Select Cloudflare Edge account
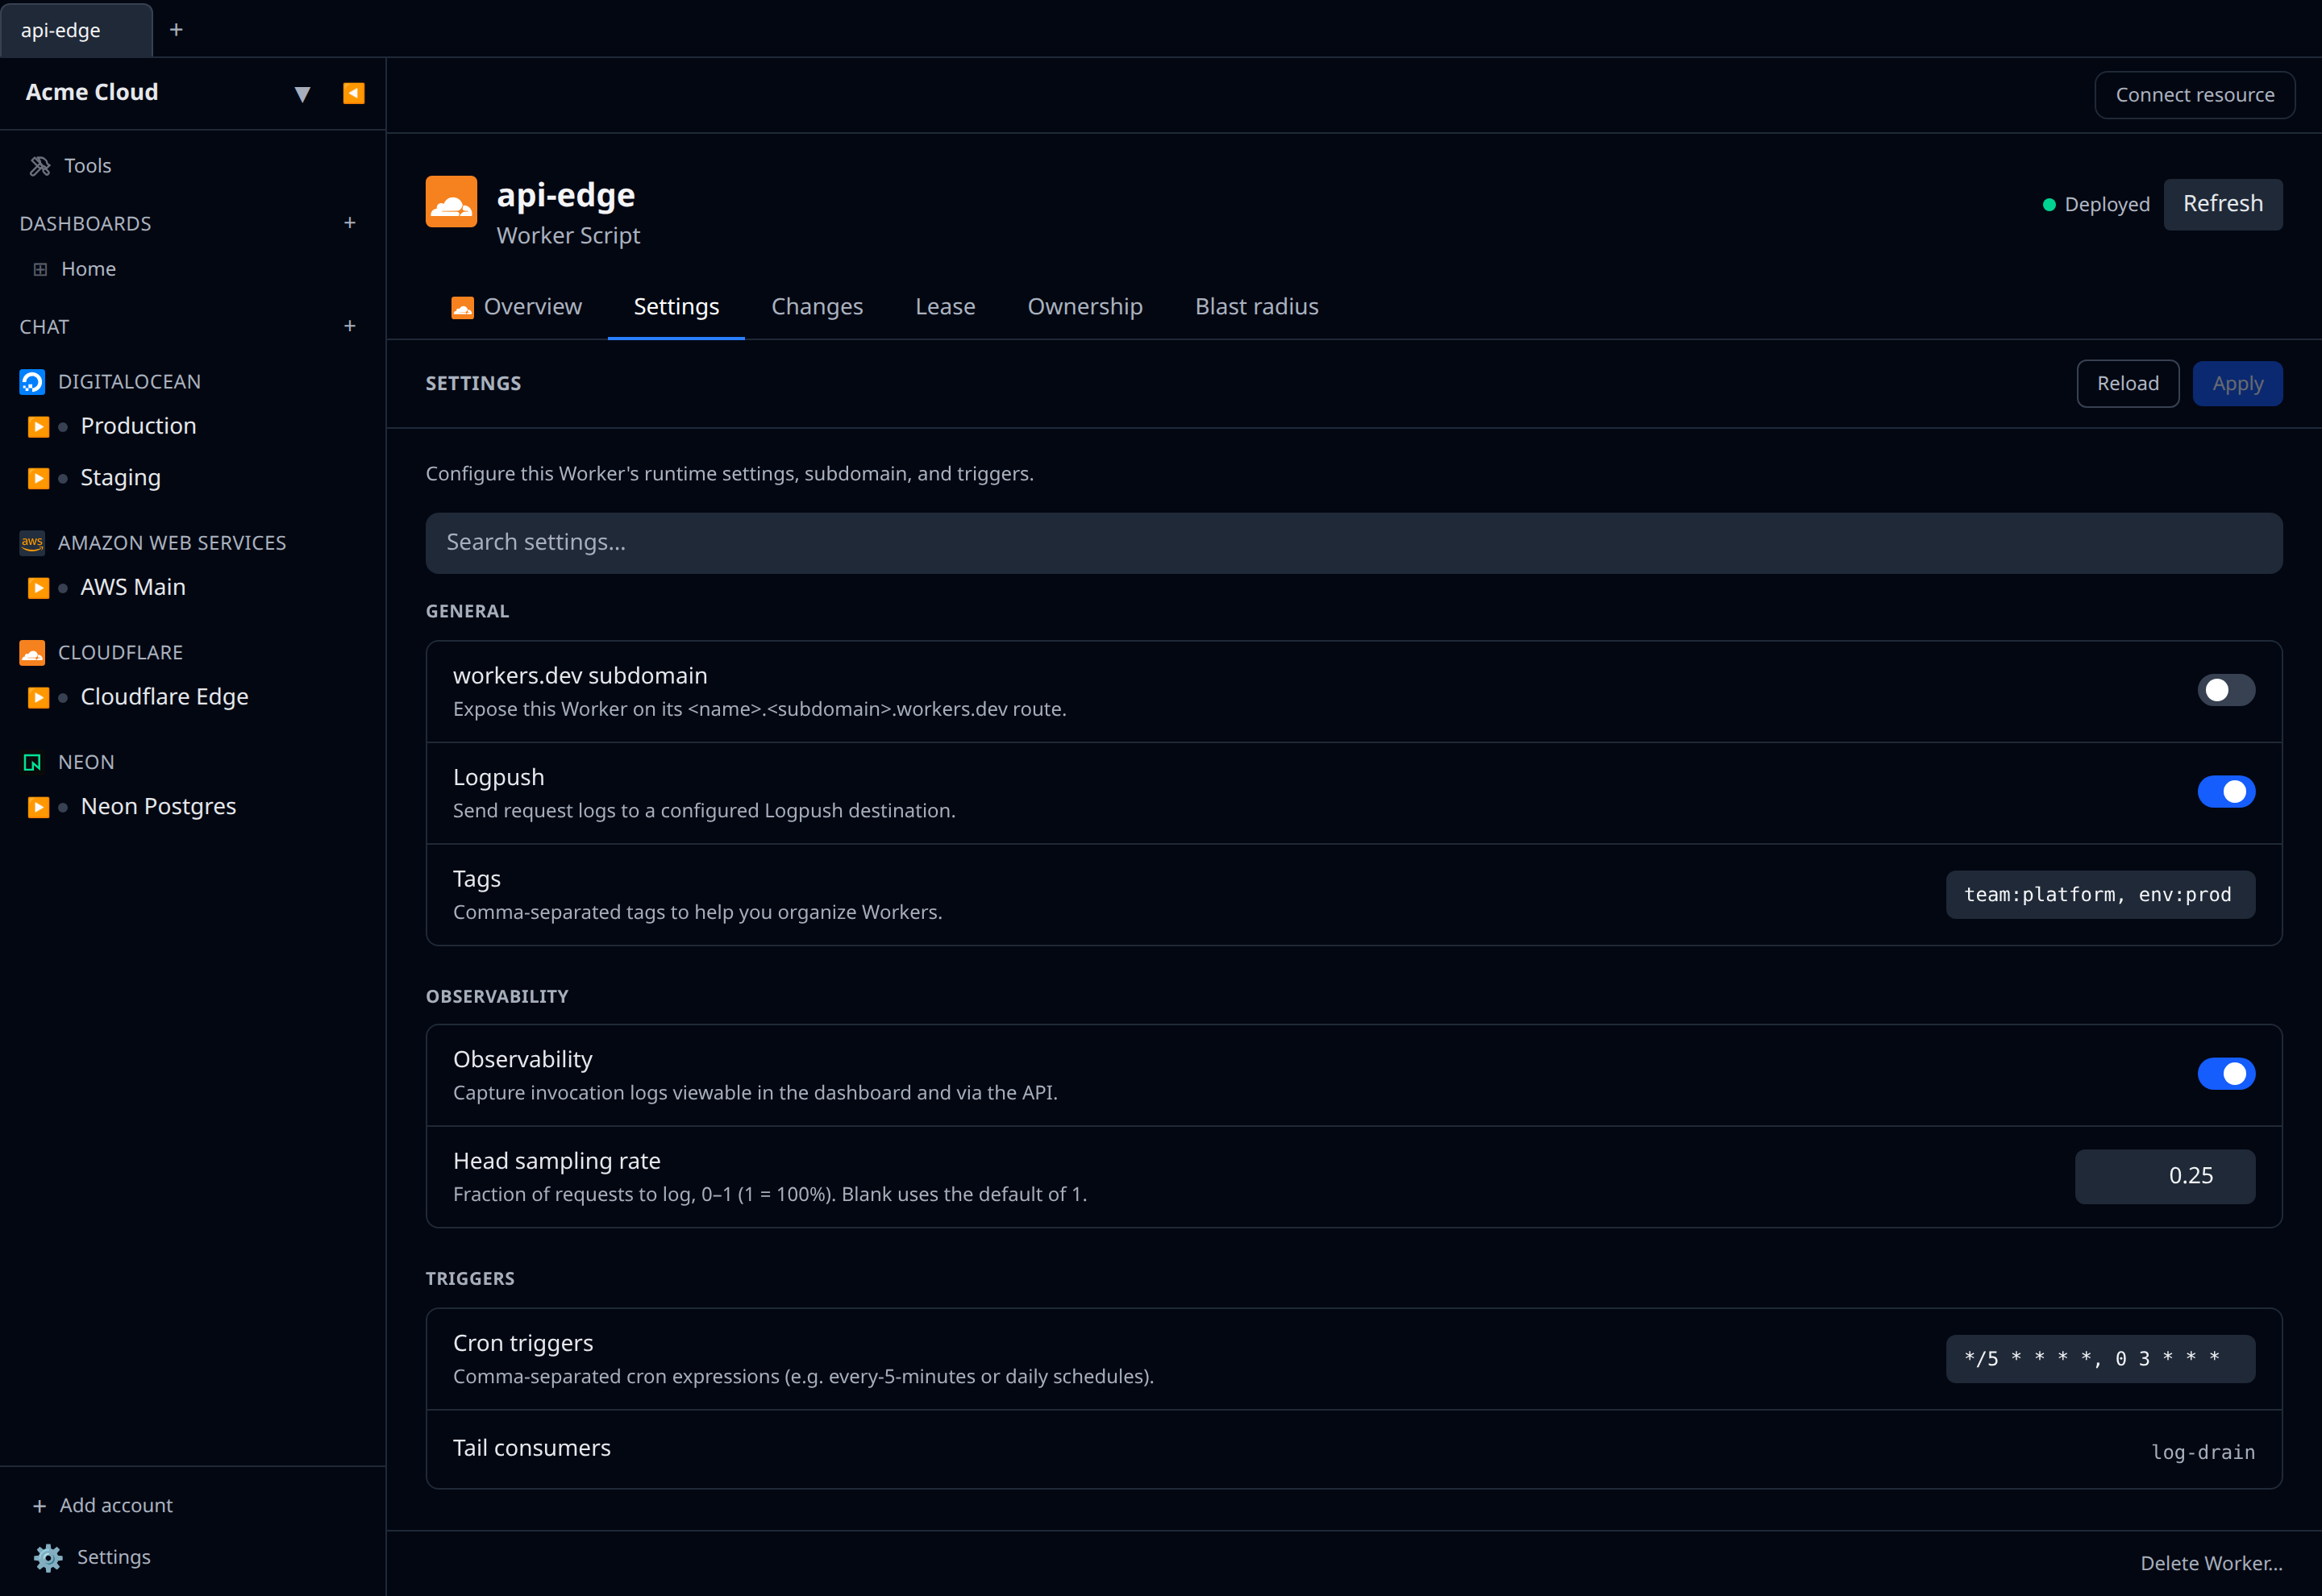2322x1596 pixels. [164, 697]
